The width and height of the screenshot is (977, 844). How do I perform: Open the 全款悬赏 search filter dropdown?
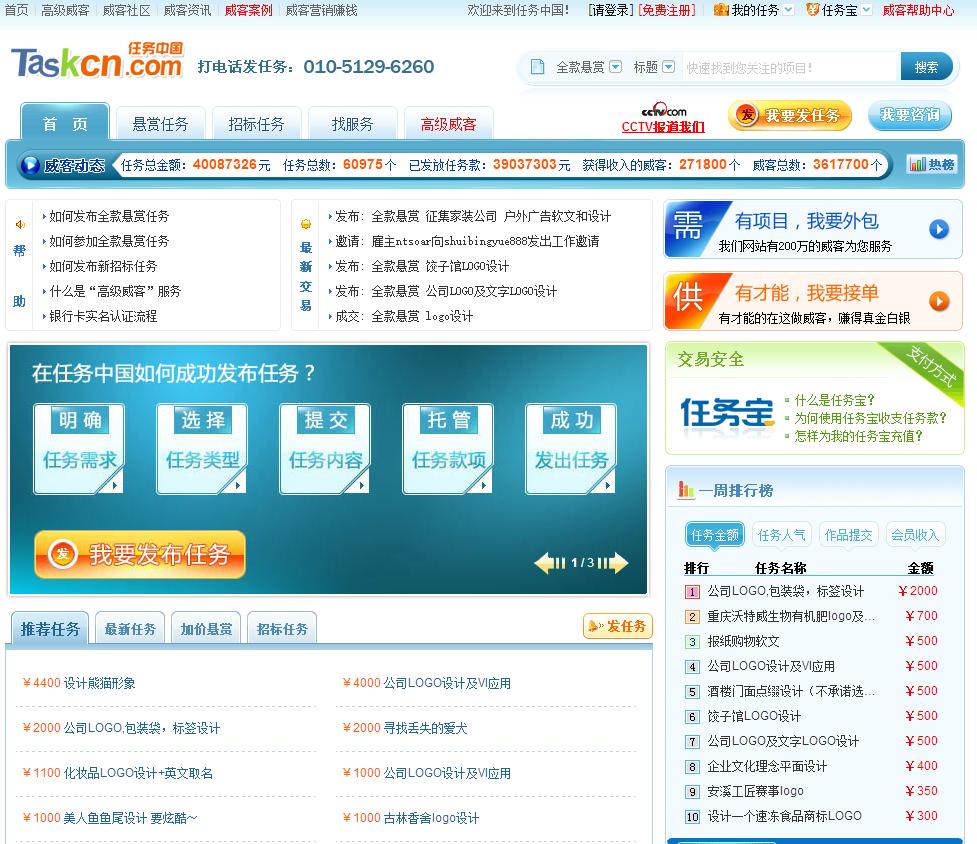point(617,65)
